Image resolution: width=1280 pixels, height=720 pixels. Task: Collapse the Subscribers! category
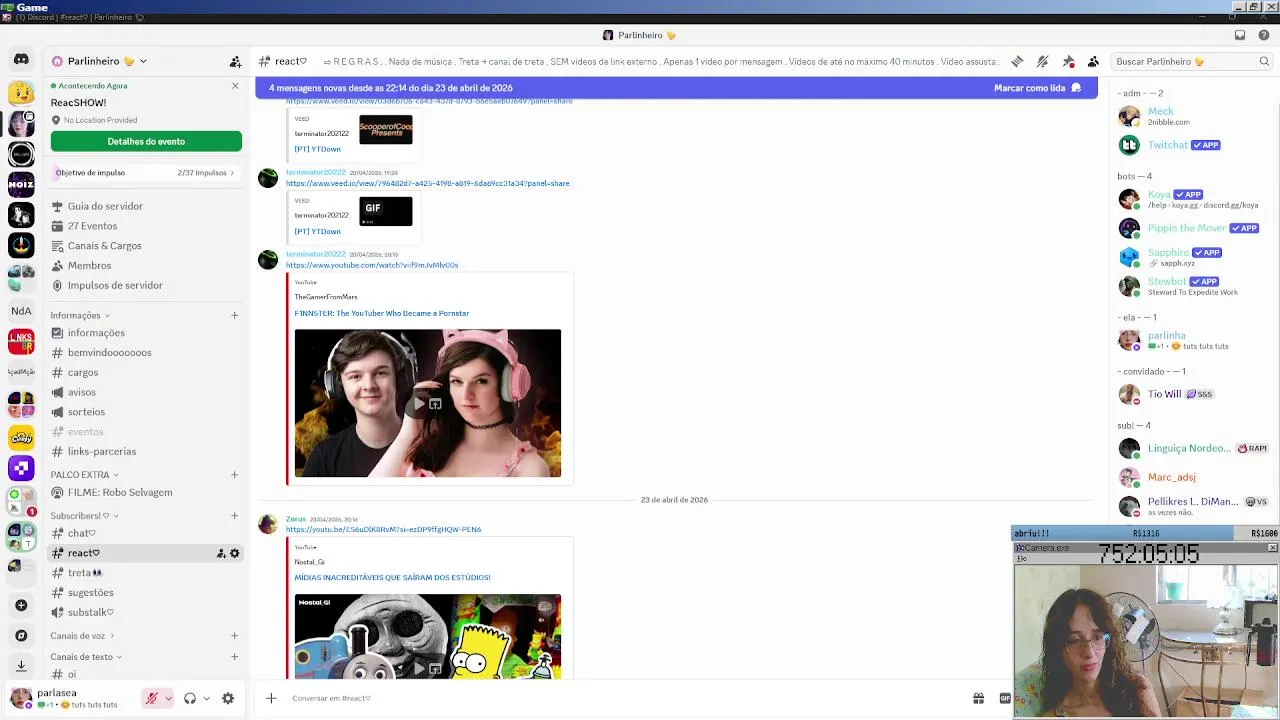(x=85, y=516)
